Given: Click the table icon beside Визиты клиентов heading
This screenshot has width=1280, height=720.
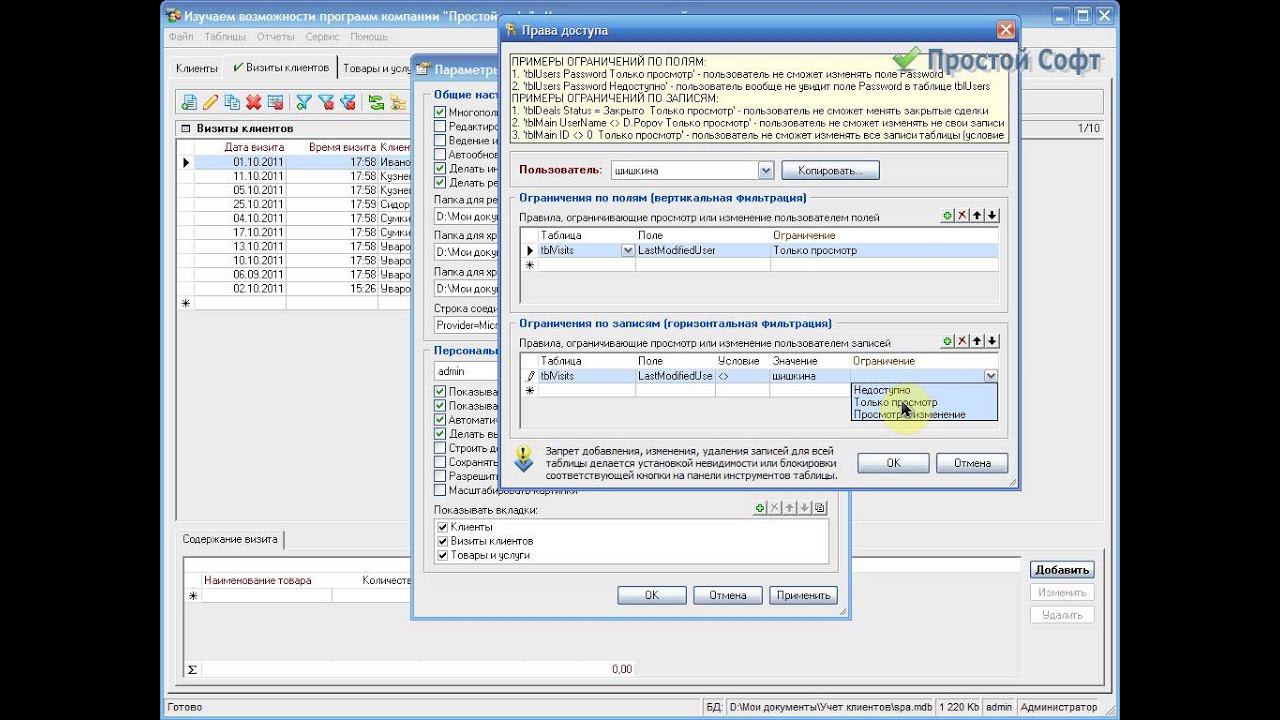Looking at the screenshot, I should click(x=185, y=129).
